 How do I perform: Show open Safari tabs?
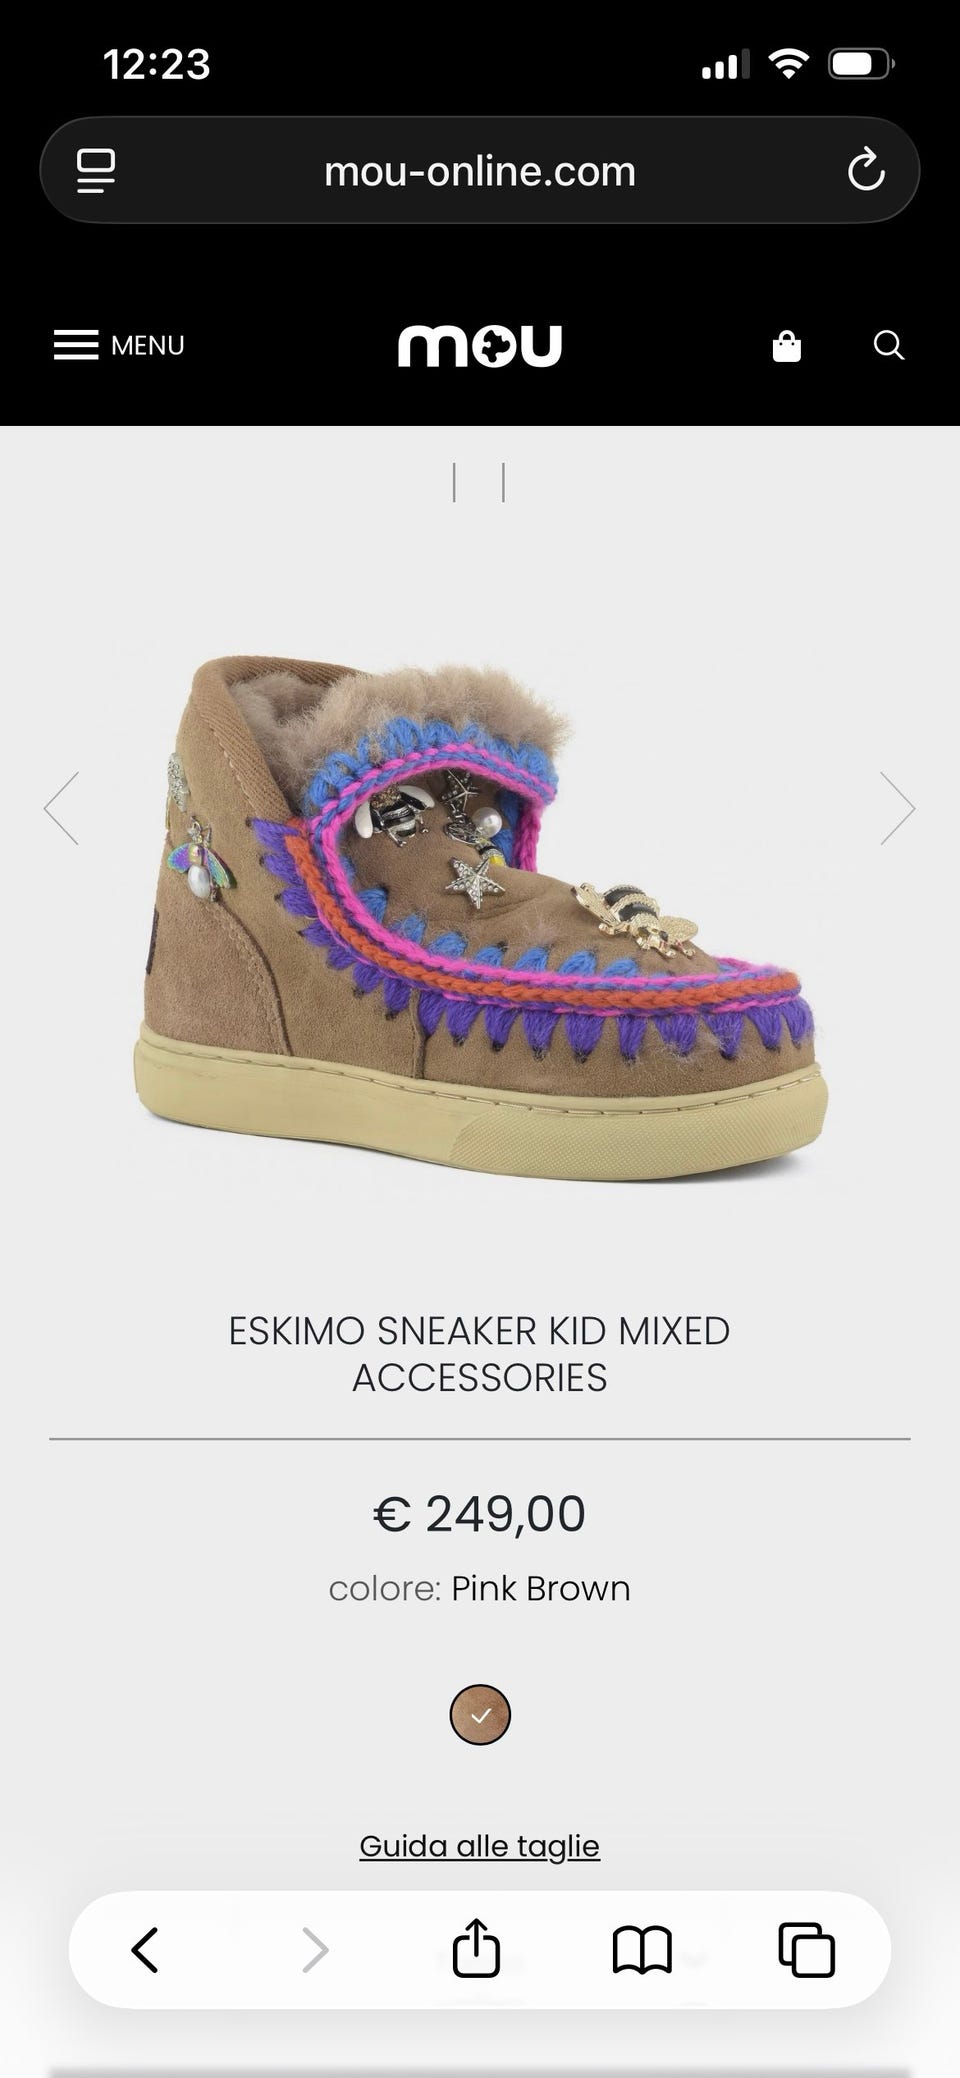(x=807, y=1950)
